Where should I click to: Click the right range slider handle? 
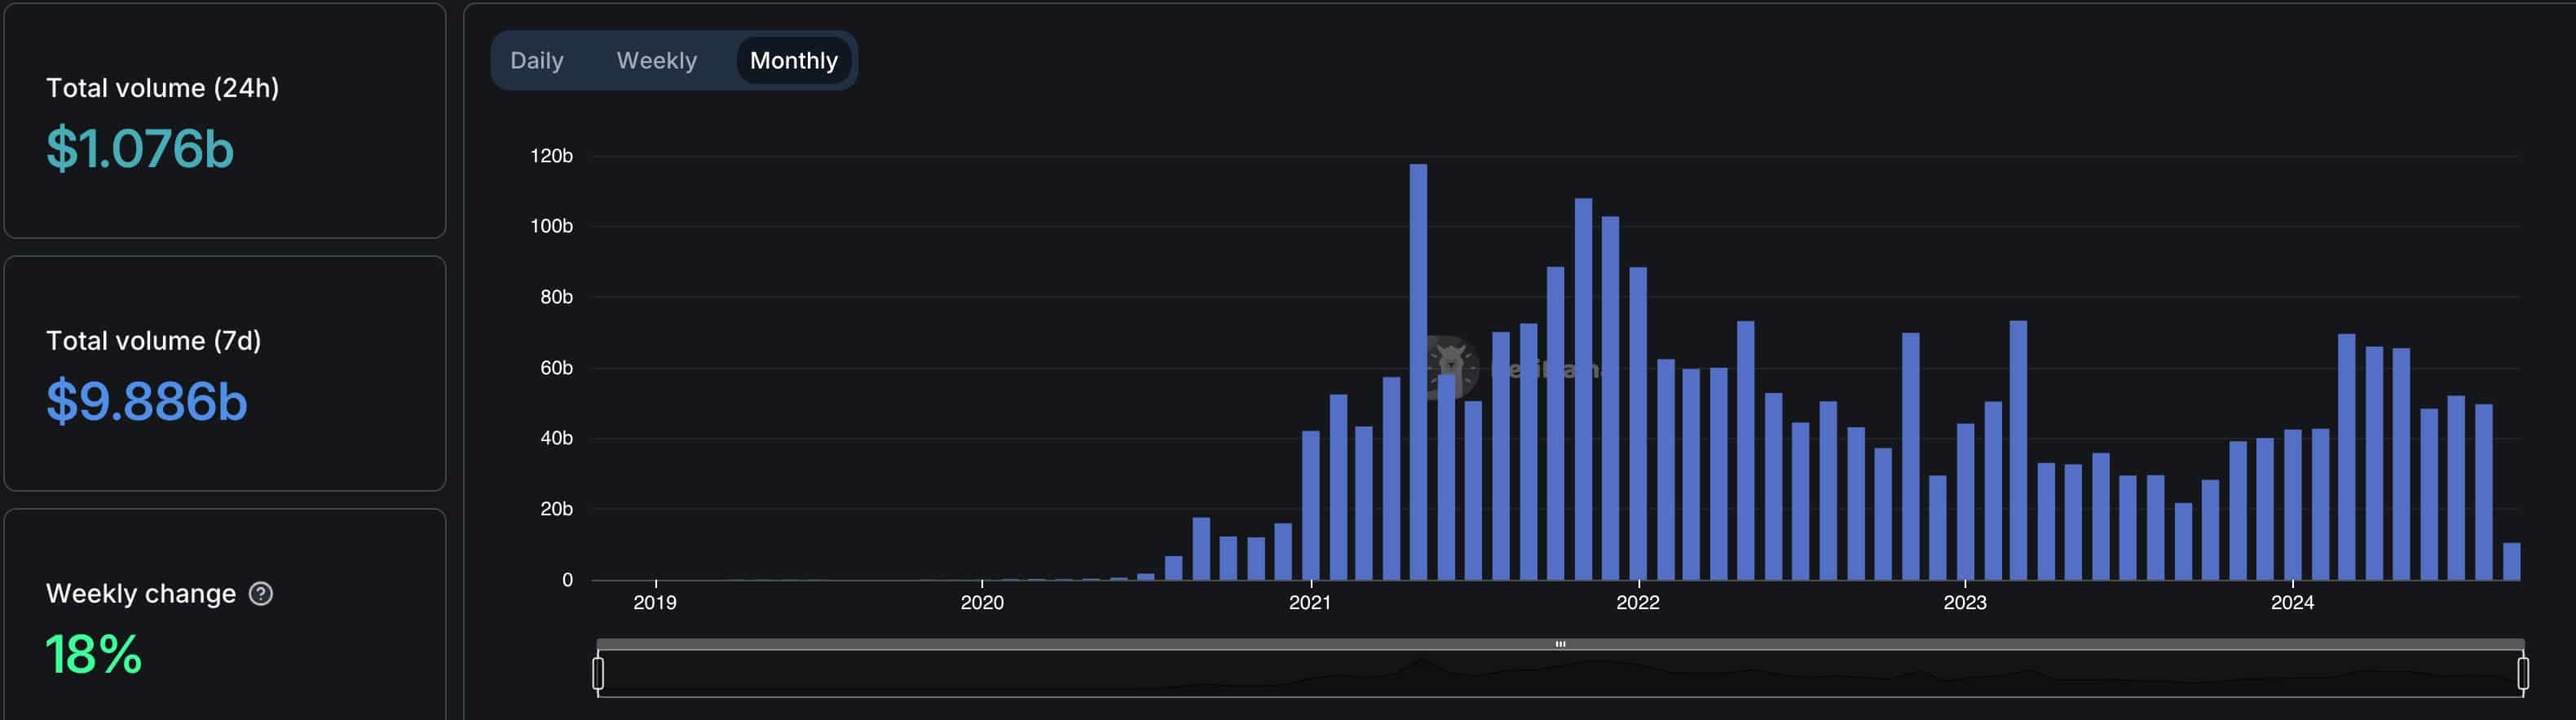coord(2522,673)
